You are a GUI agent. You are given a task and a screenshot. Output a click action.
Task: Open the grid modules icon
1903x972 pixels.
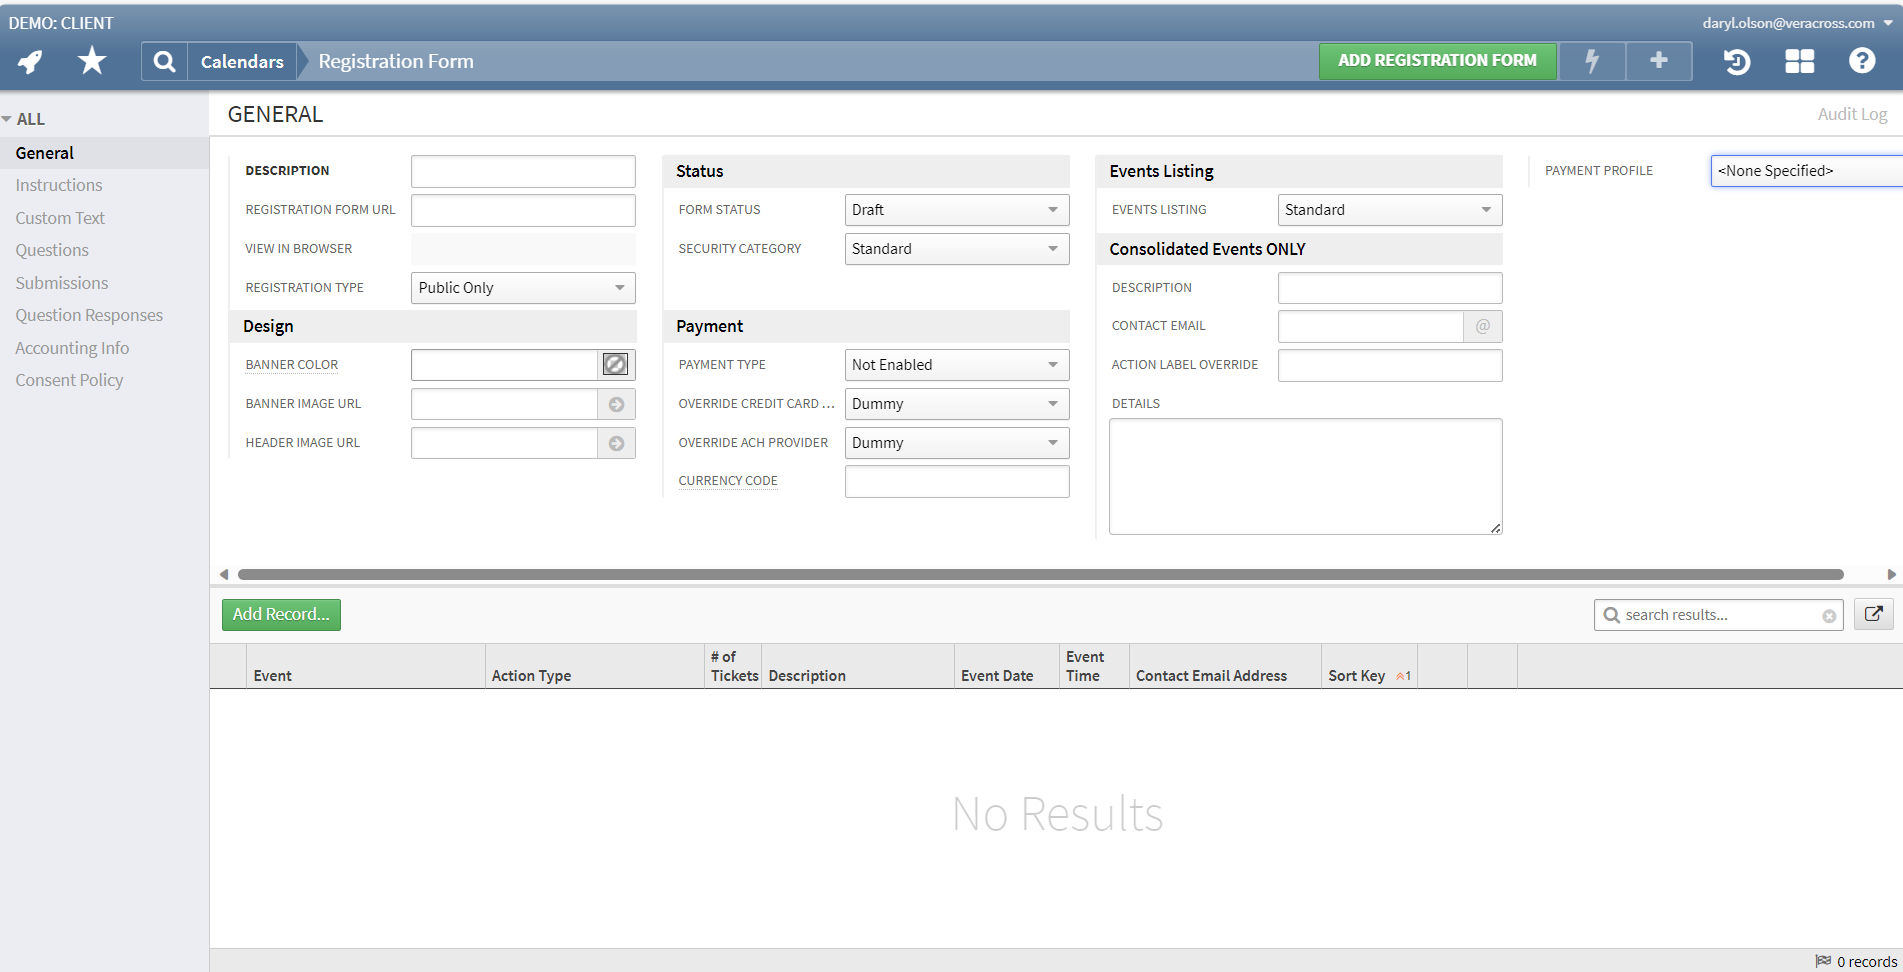(1799, 62)
